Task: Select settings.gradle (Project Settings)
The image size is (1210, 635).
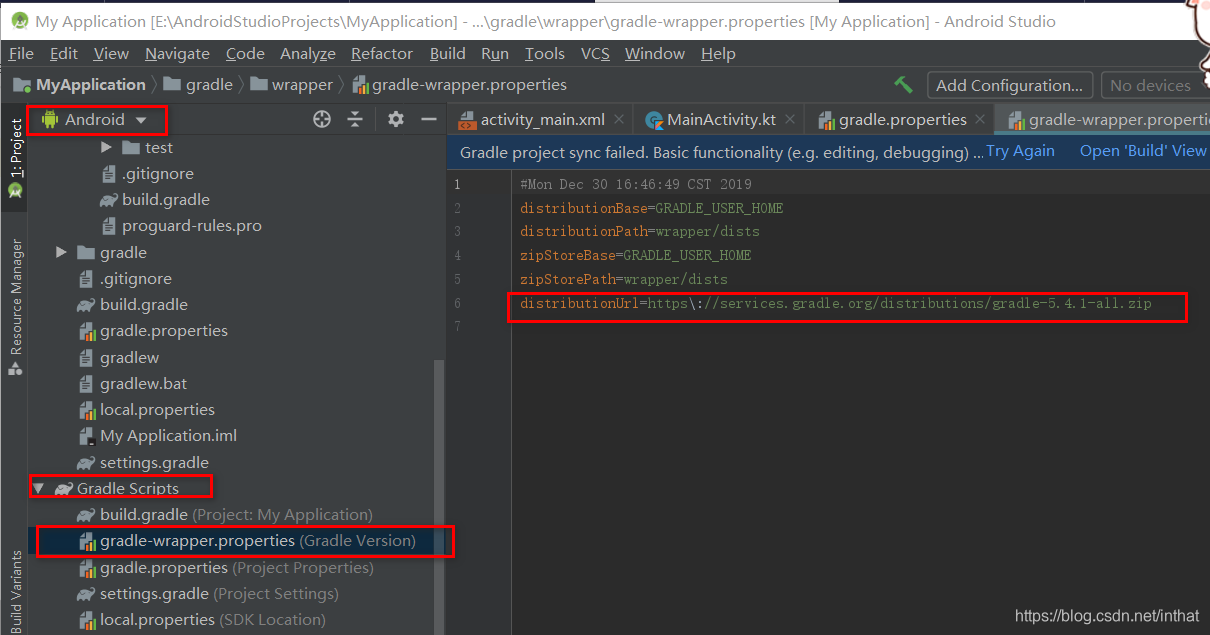Action: tap(208, 594)
